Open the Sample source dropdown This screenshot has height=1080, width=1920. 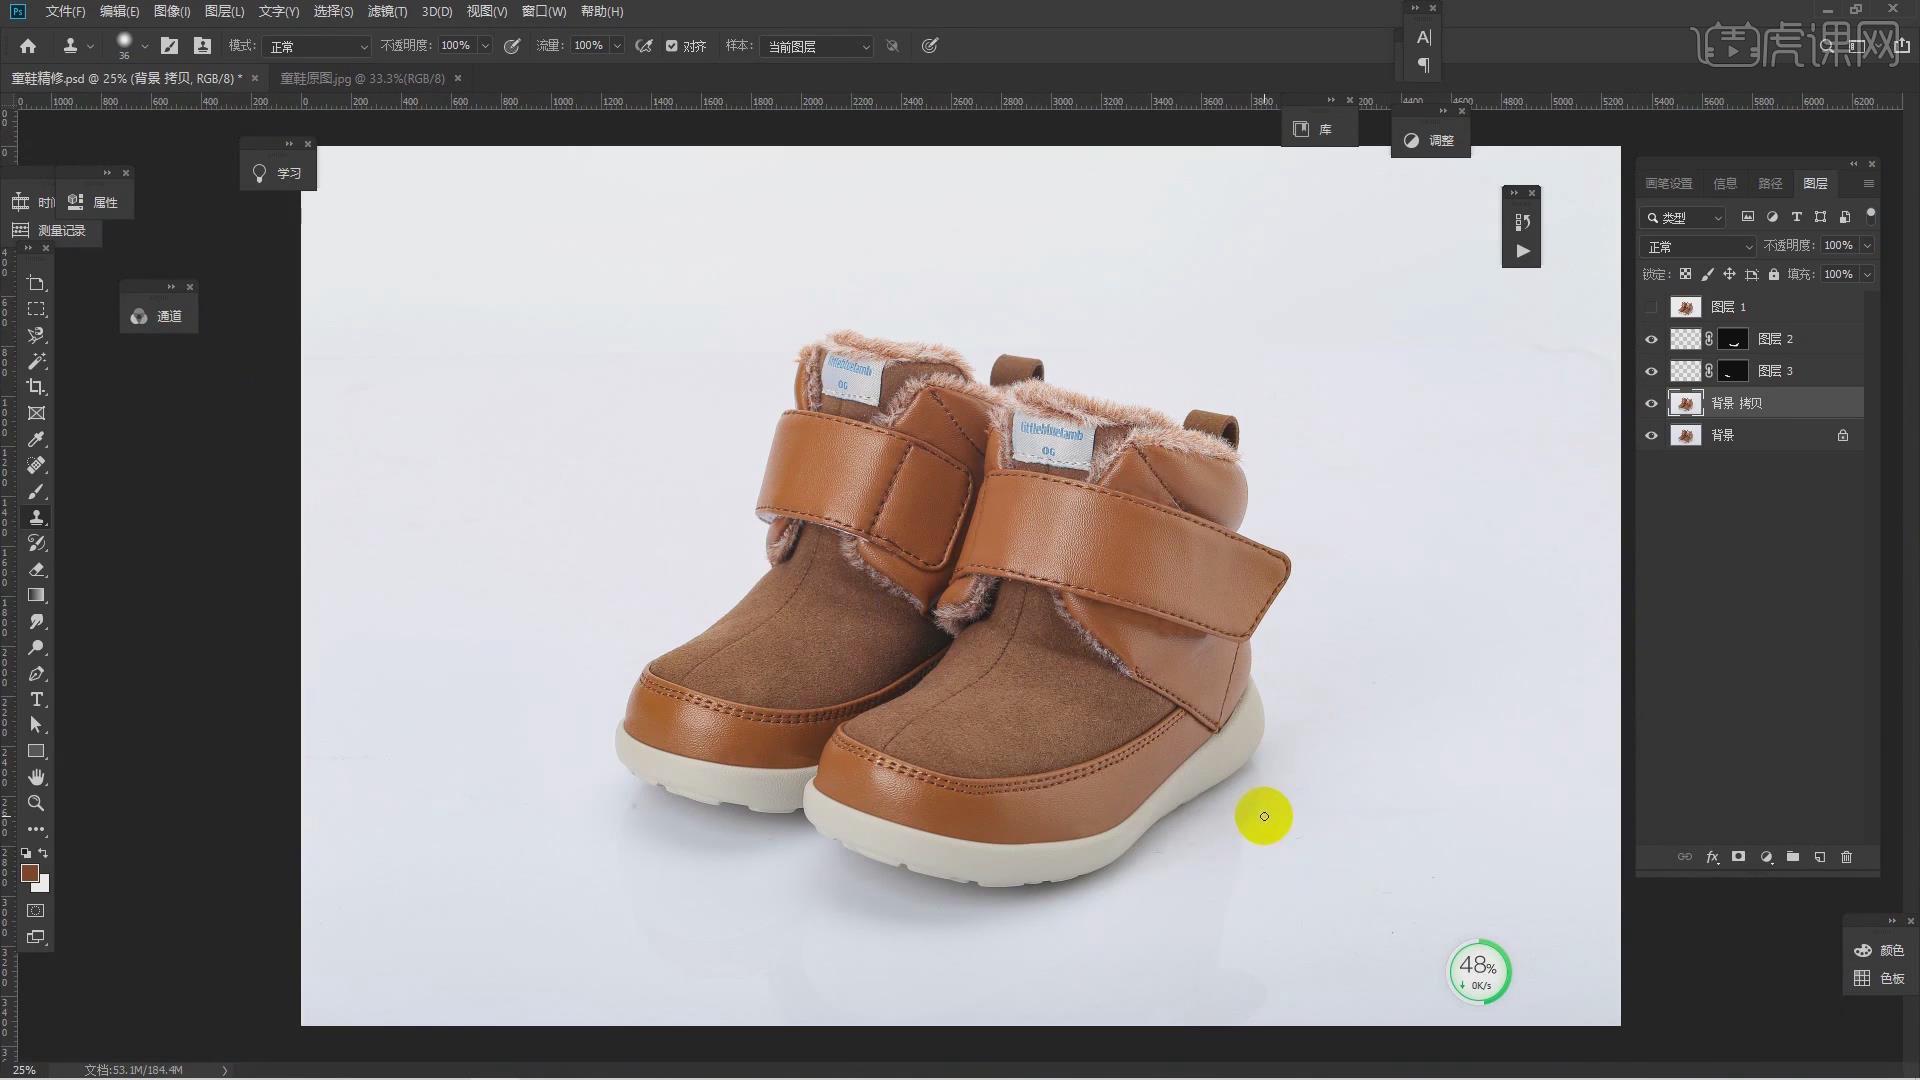[x=816, y=46]
